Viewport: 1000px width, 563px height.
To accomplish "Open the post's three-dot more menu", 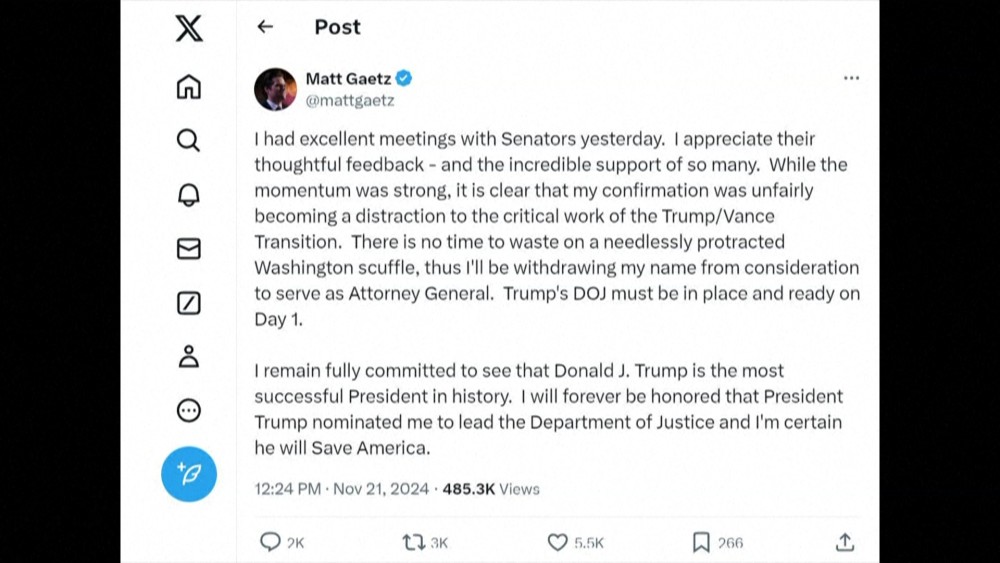I will pyautogui.click(x=851, y=78).
